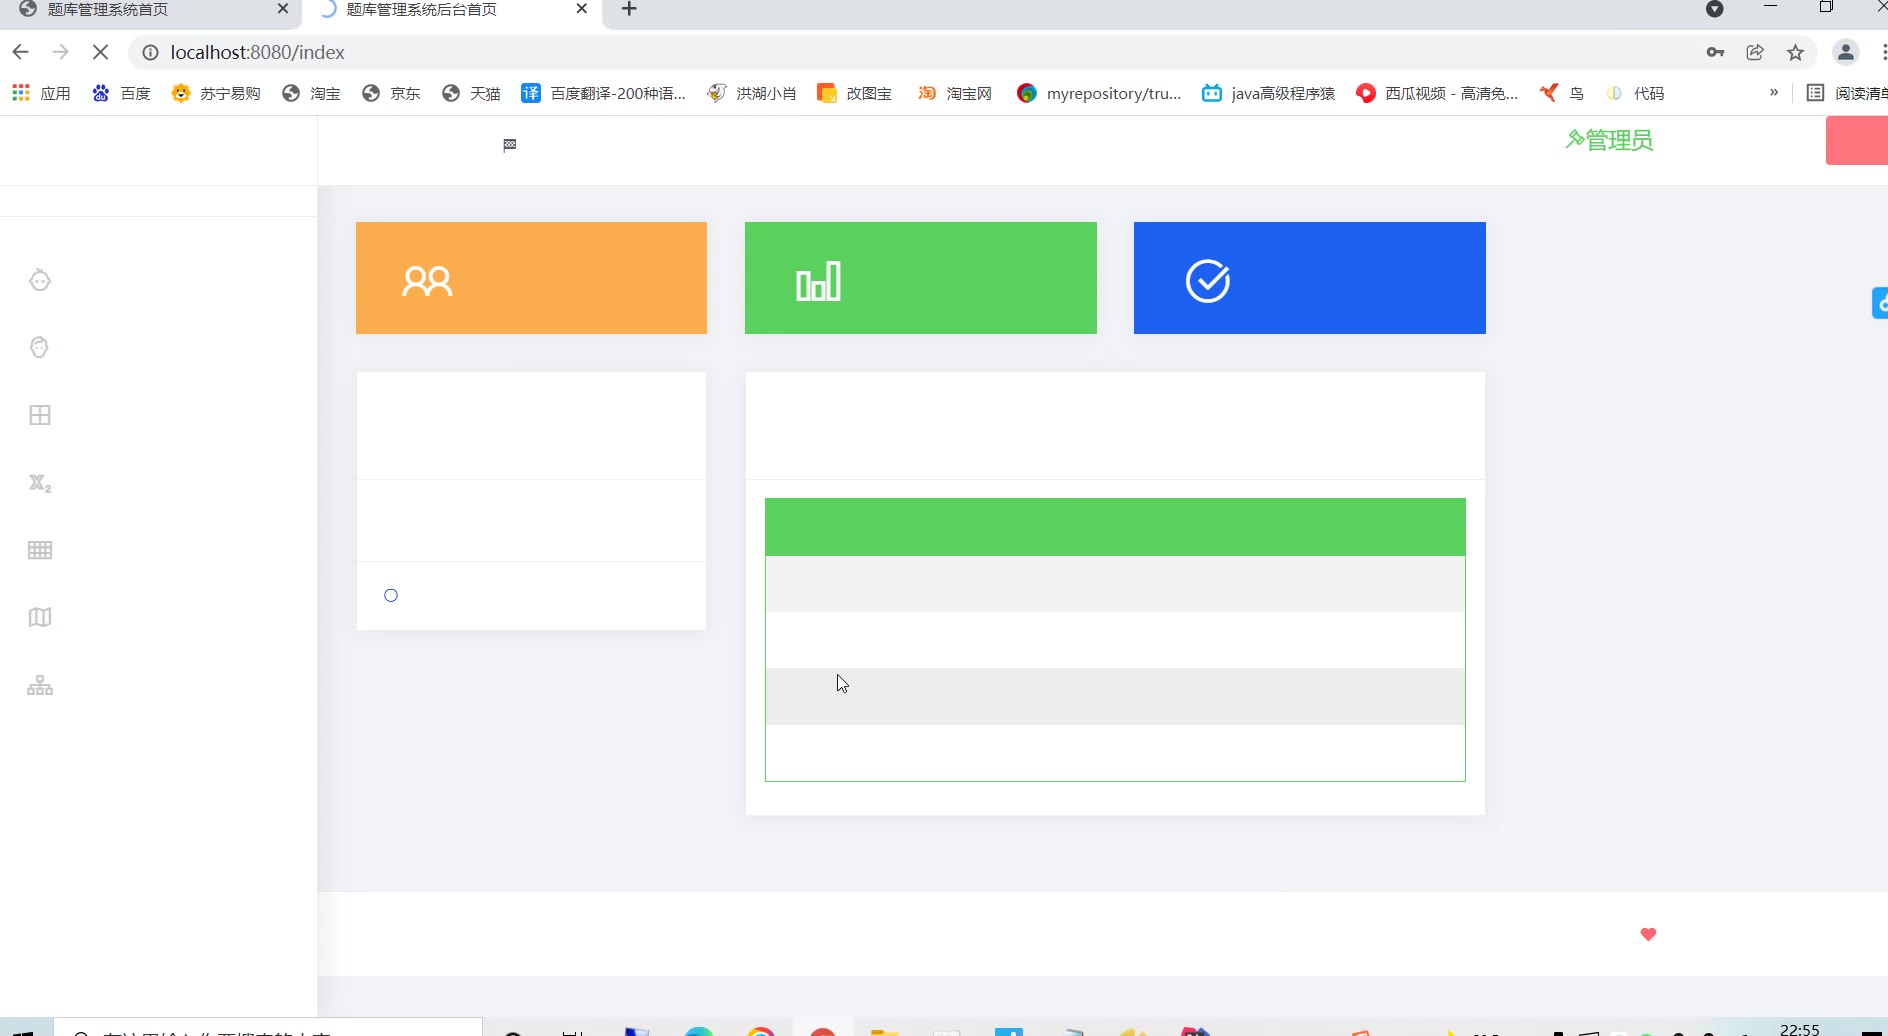1888x1036 pixels.
Task: Select the X subscript sidebar icon
Action: click(40, 484)
